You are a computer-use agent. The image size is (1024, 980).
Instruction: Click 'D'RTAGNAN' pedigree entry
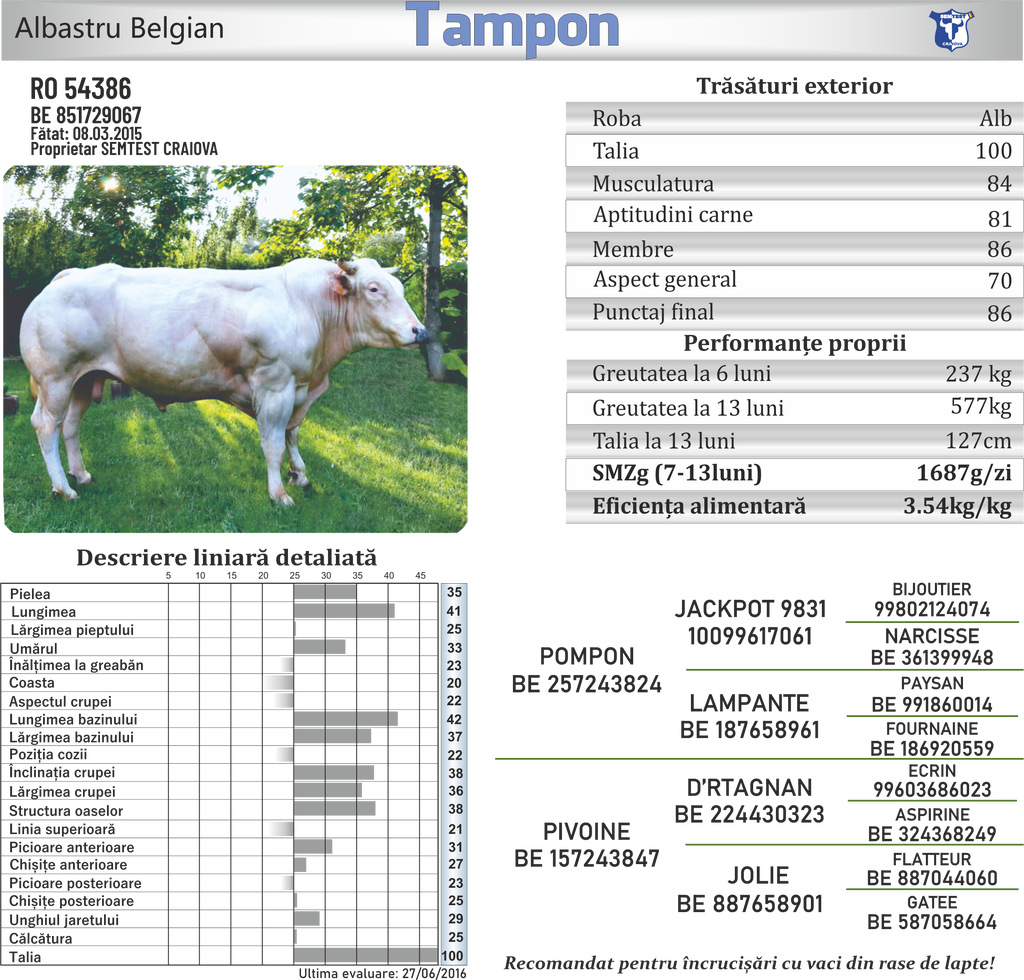(x=749, y=788)
